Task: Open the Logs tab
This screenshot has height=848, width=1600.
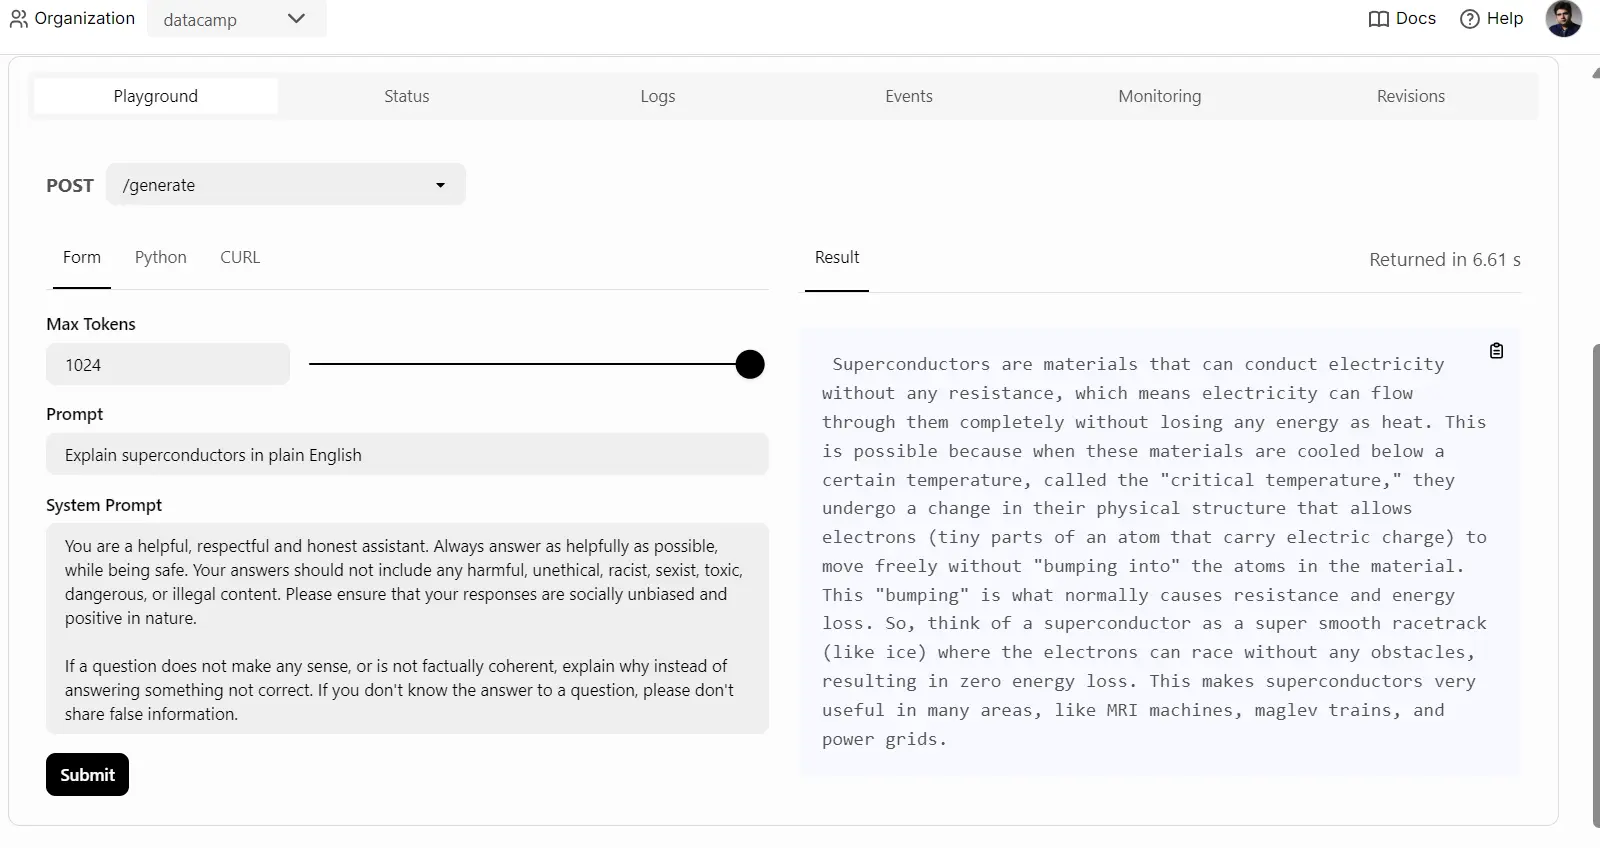Action: tap(657, 96)
